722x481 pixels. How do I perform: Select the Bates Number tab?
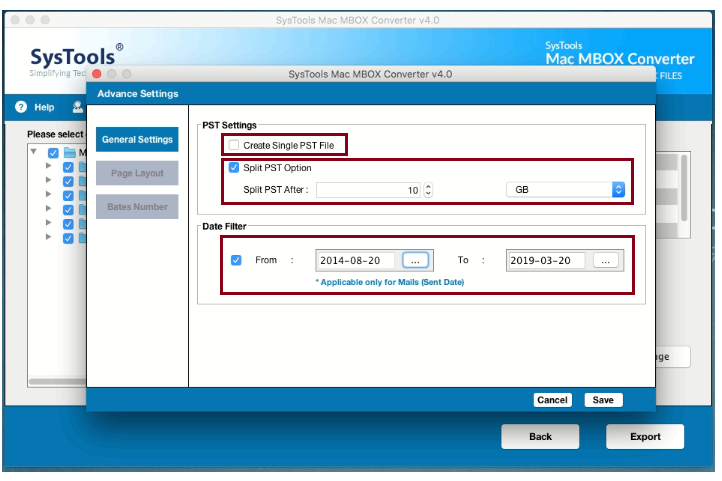tap(137, 207)
